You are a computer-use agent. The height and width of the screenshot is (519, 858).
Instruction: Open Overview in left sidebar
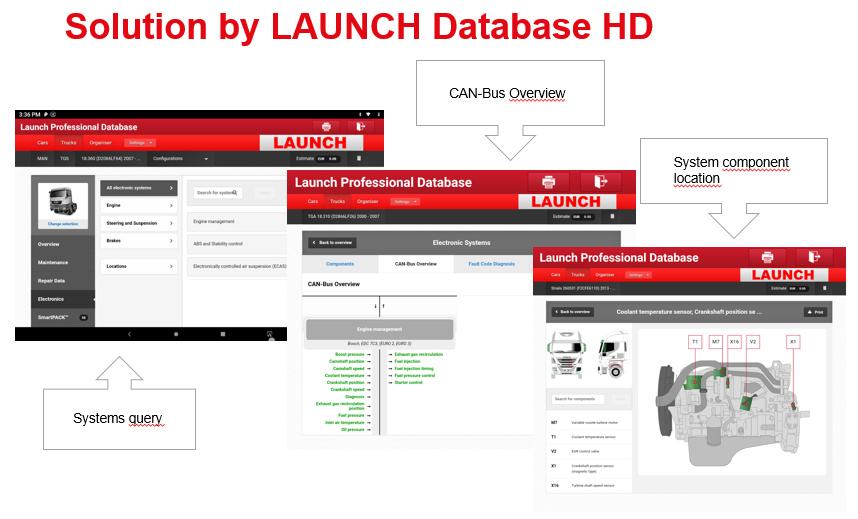(63, 244)
